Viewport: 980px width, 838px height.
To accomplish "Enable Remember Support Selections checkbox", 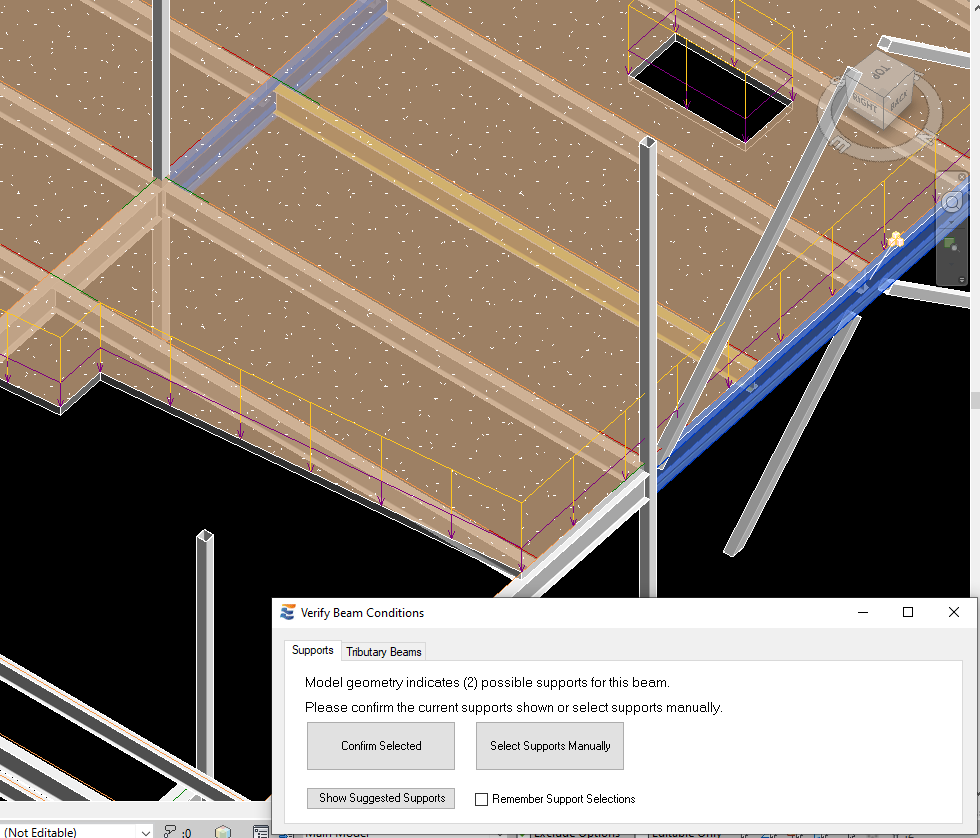I will 481,799.
